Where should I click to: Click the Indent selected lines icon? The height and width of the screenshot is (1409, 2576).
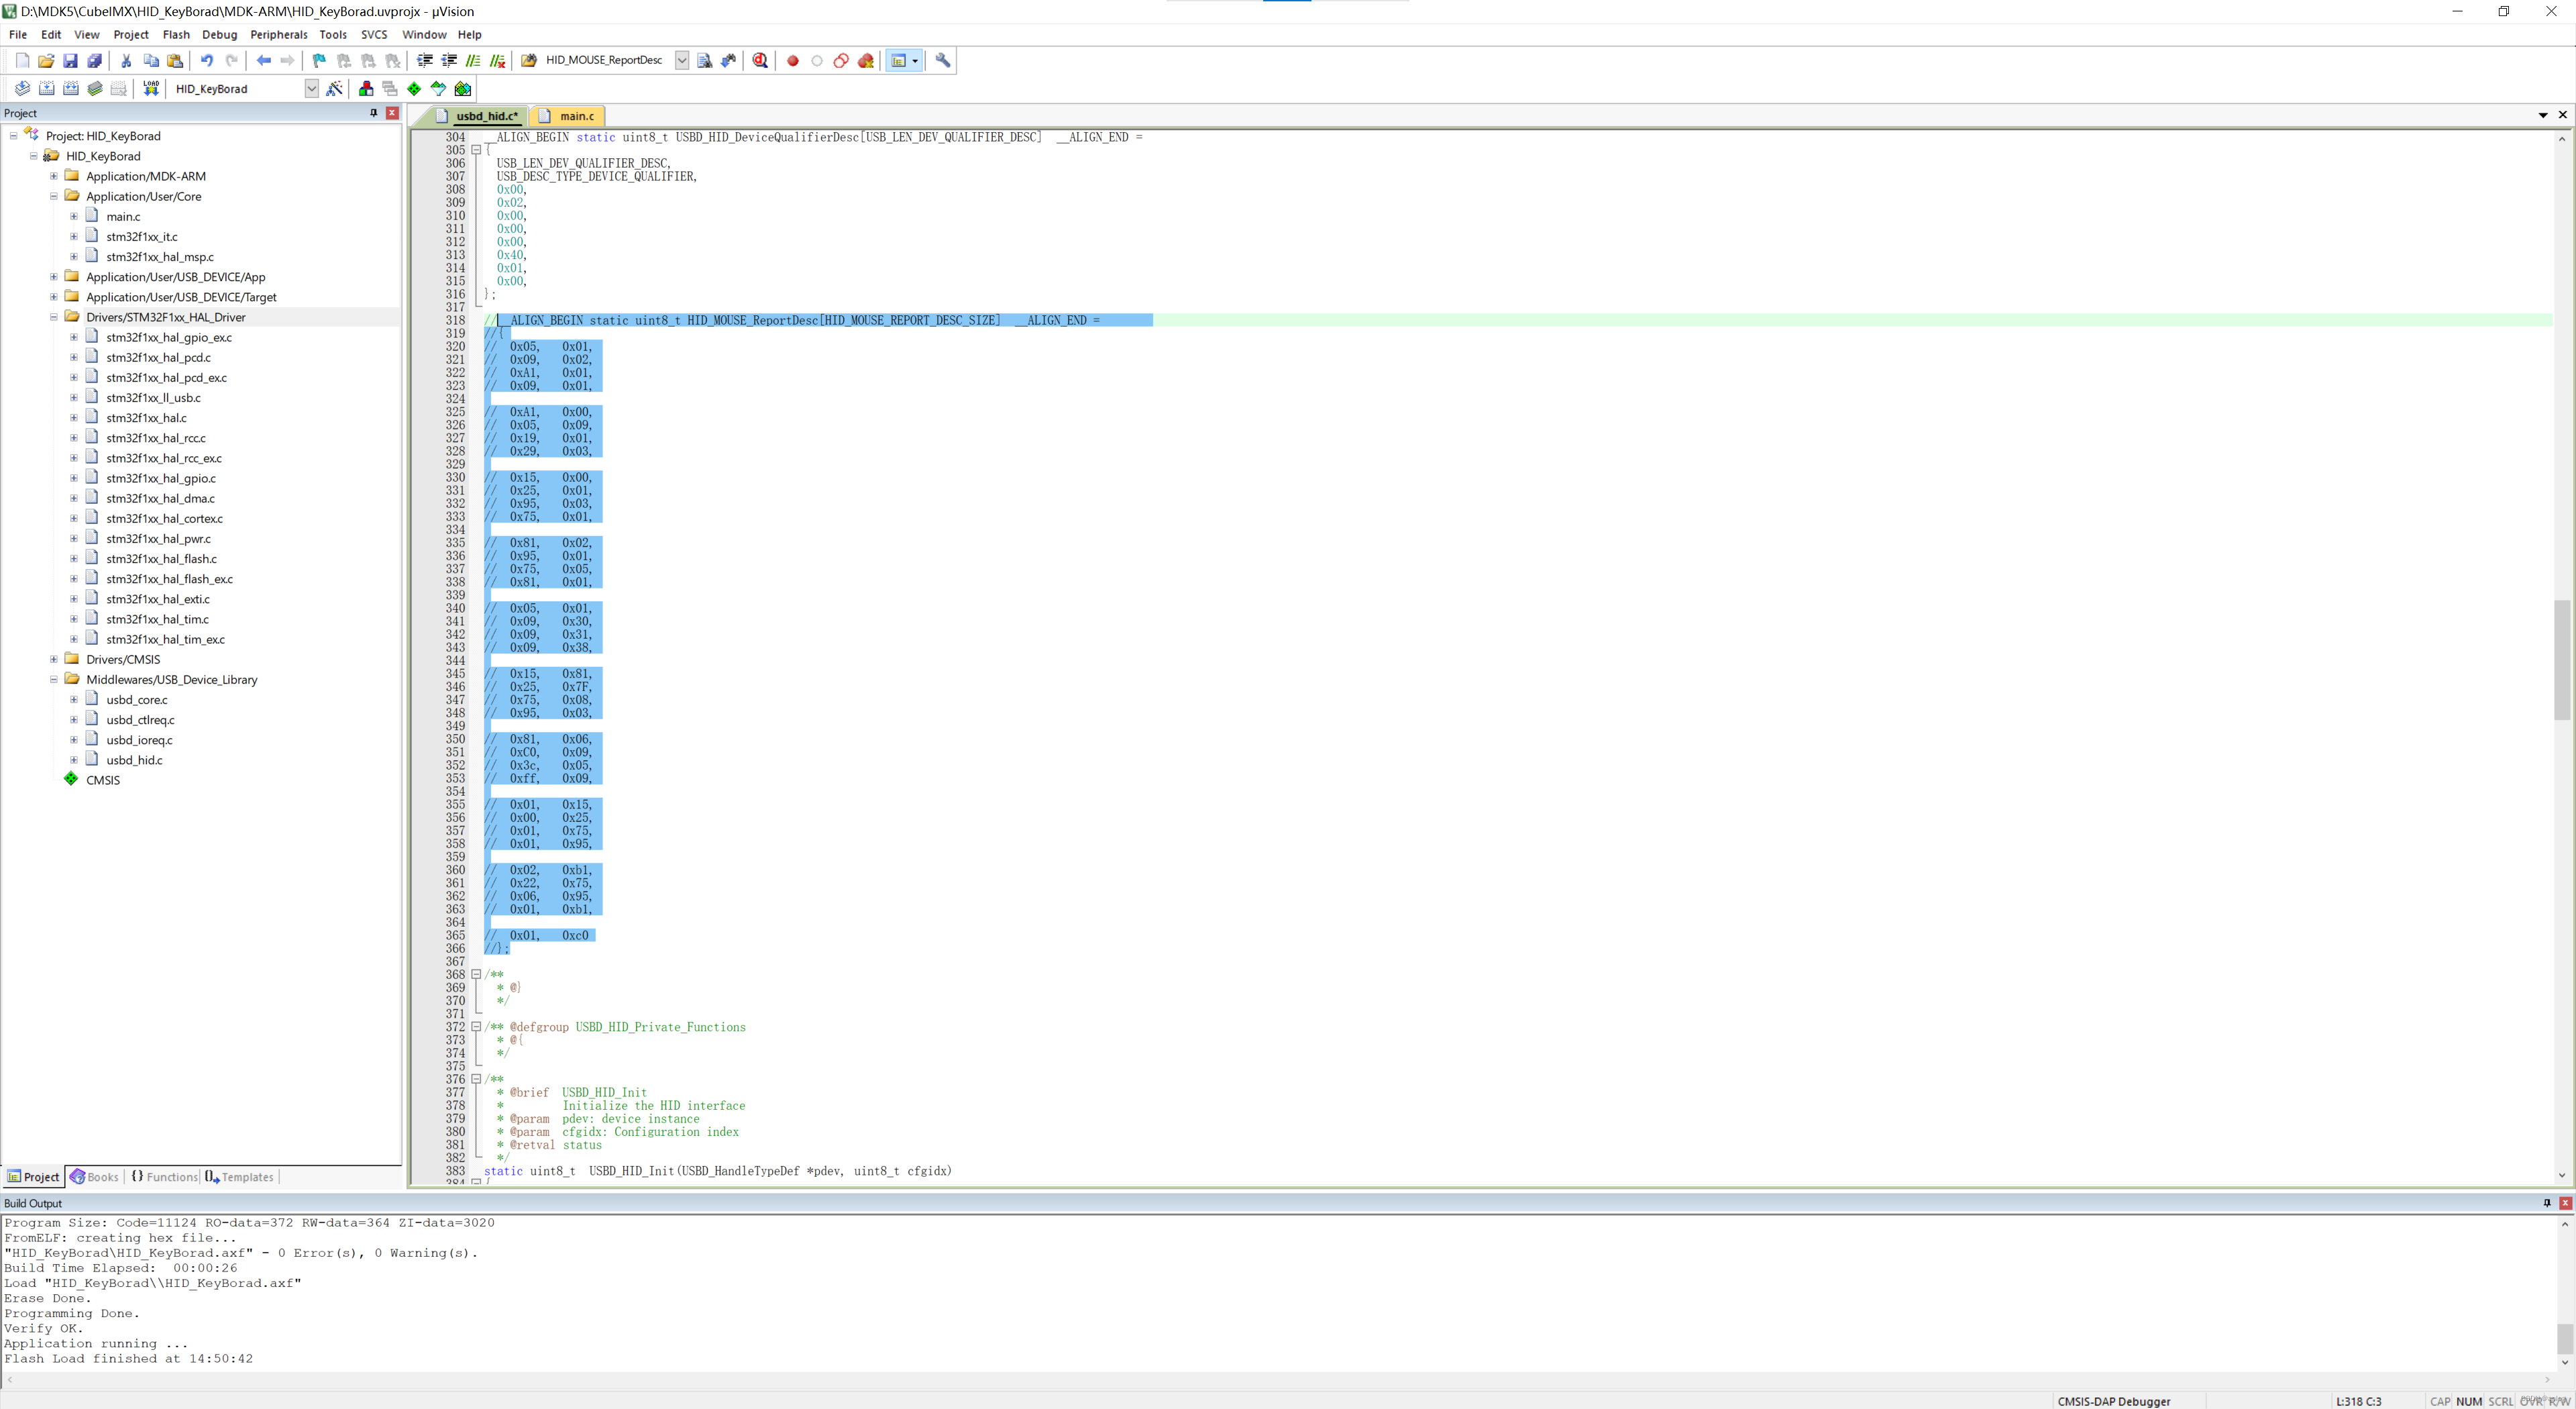tap(425, 61)
